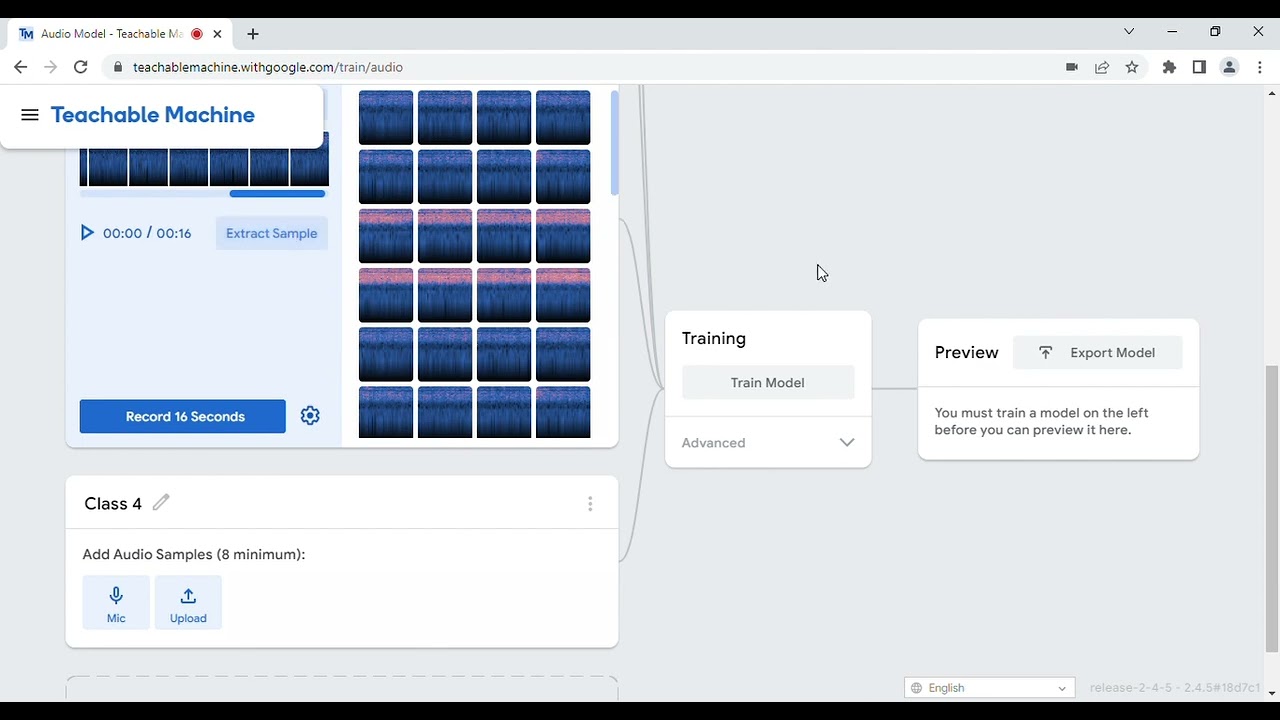
Task: Click the page vertical scrollbar thumb
Action: pos(1272,509)
